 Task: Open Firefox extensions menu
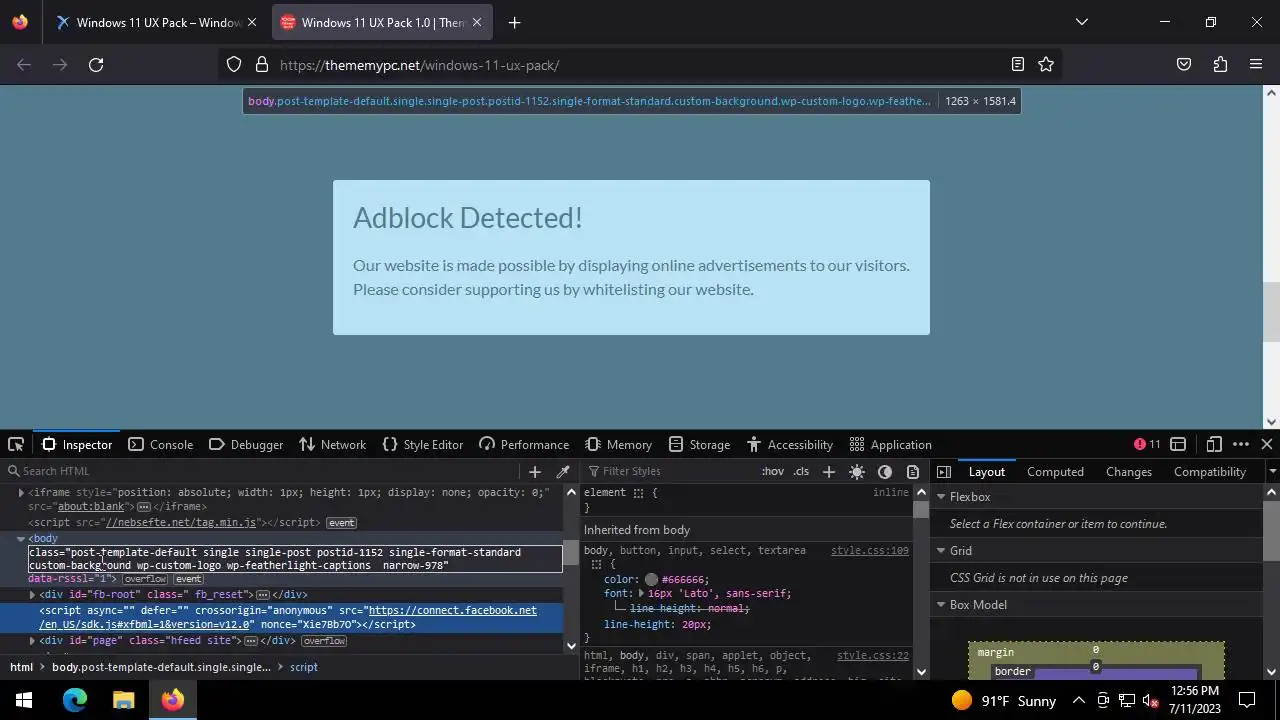click(x=1220, y=65)
